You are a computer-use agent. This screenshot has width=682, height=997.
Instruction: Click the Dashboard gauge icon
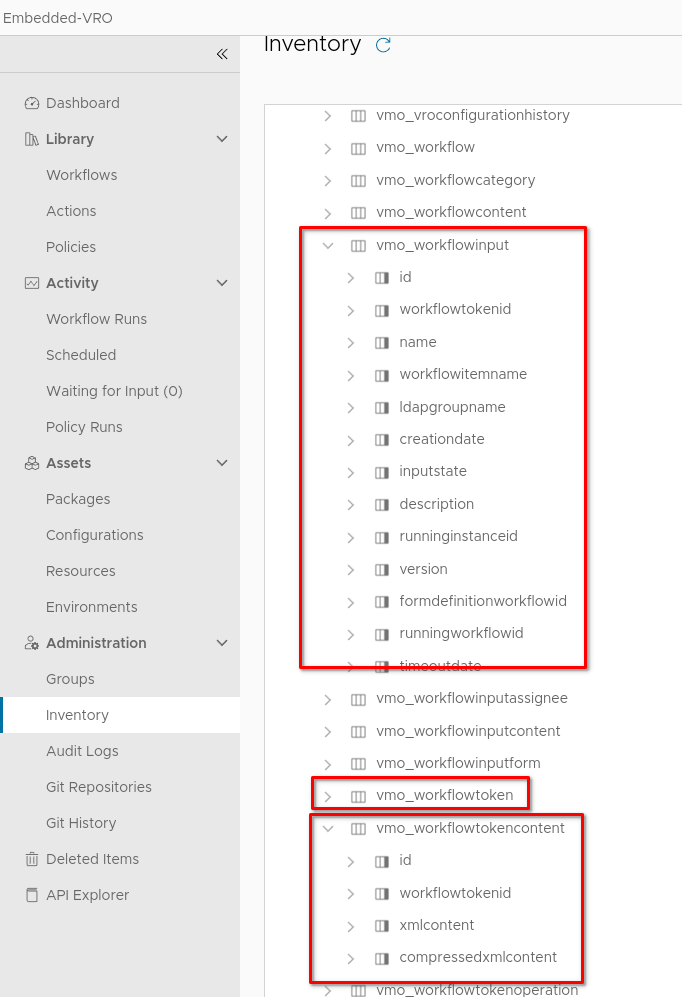tap(31, 103)
